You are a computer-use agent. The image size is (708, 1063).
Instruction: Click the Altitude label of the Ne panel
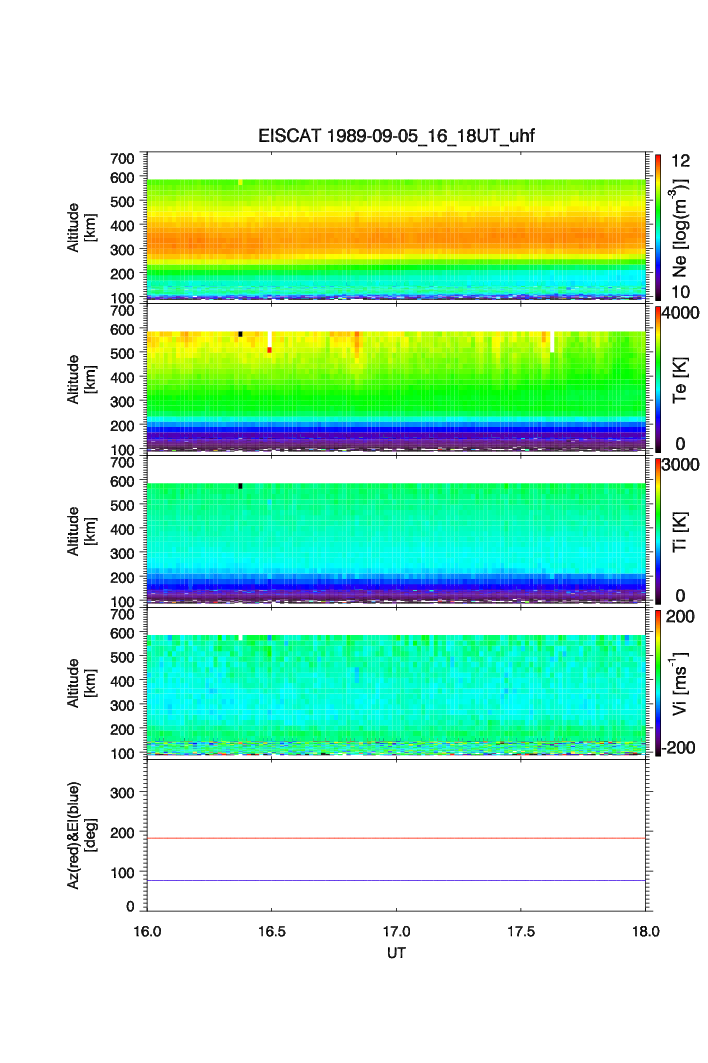[x=81, y=227]
